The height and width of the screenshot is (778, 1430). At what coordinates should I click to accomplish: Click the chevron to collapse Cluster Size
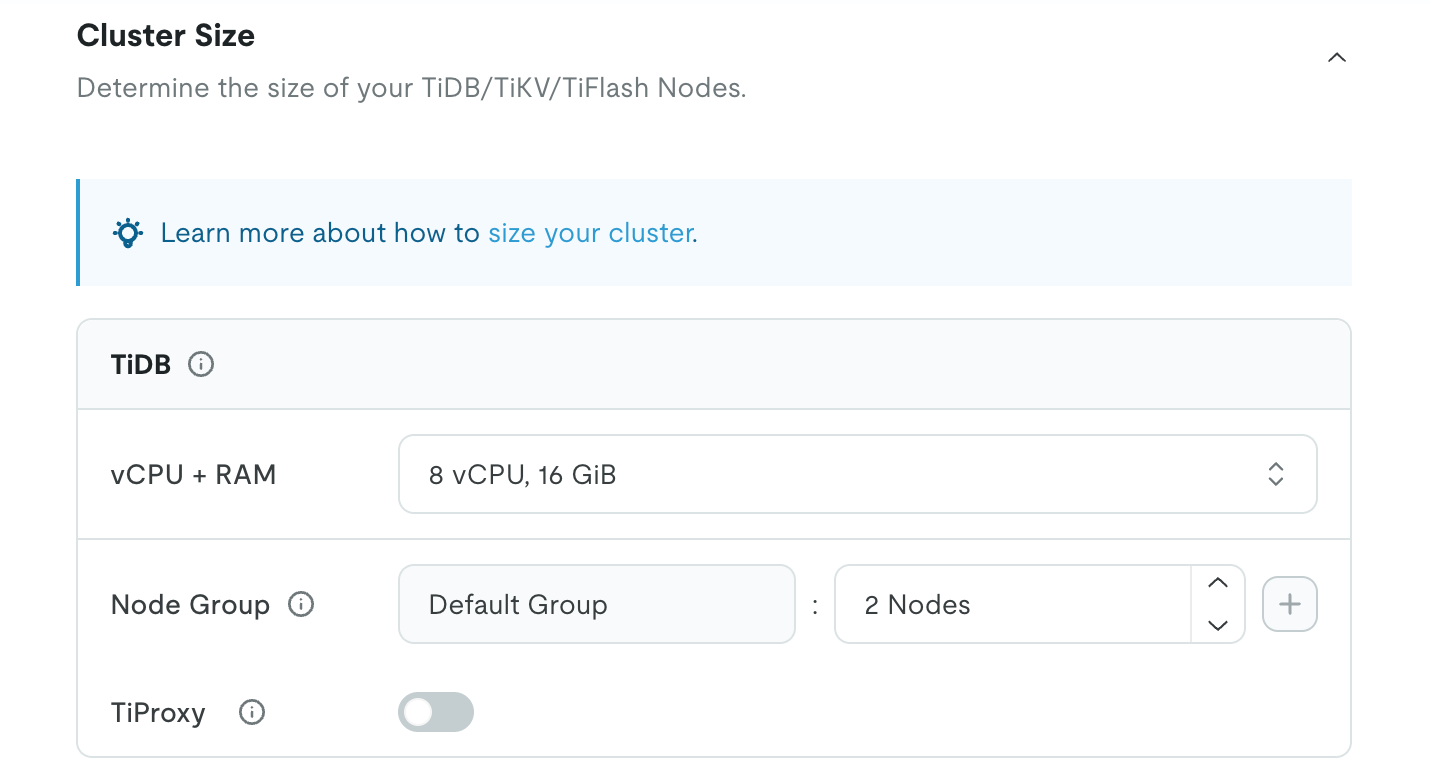[x=1337, y=57]
